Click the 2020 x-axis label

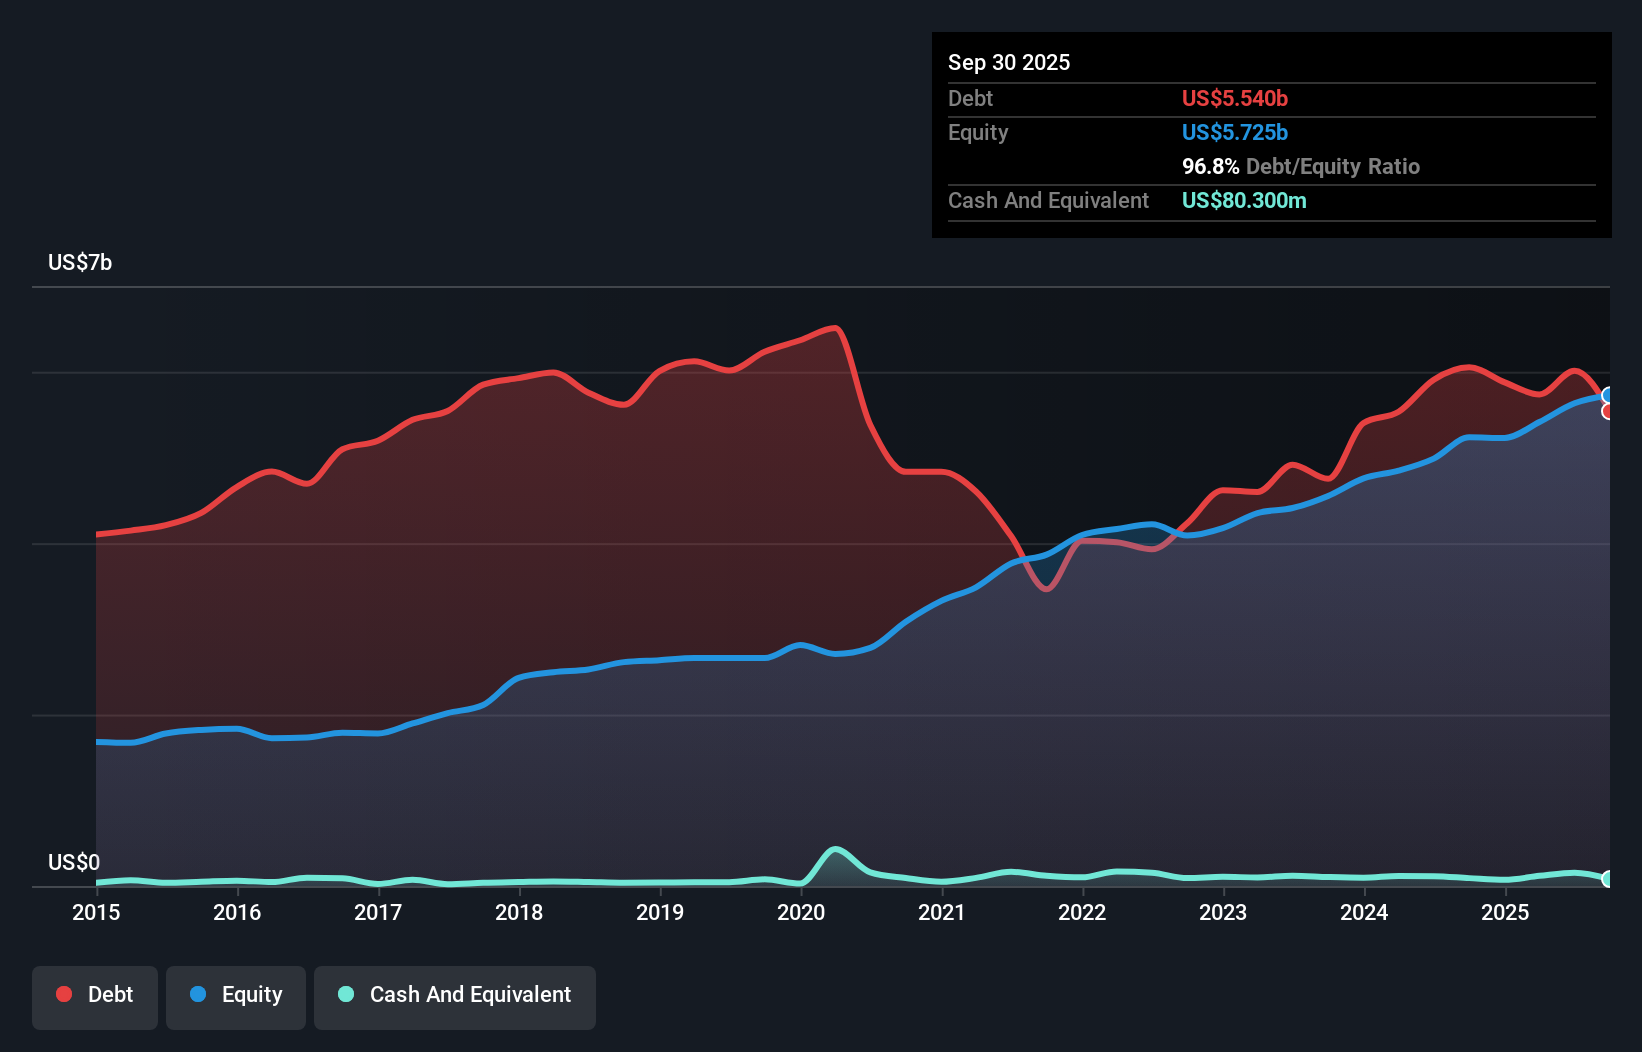pyautogui.click(x=801, y=912)
